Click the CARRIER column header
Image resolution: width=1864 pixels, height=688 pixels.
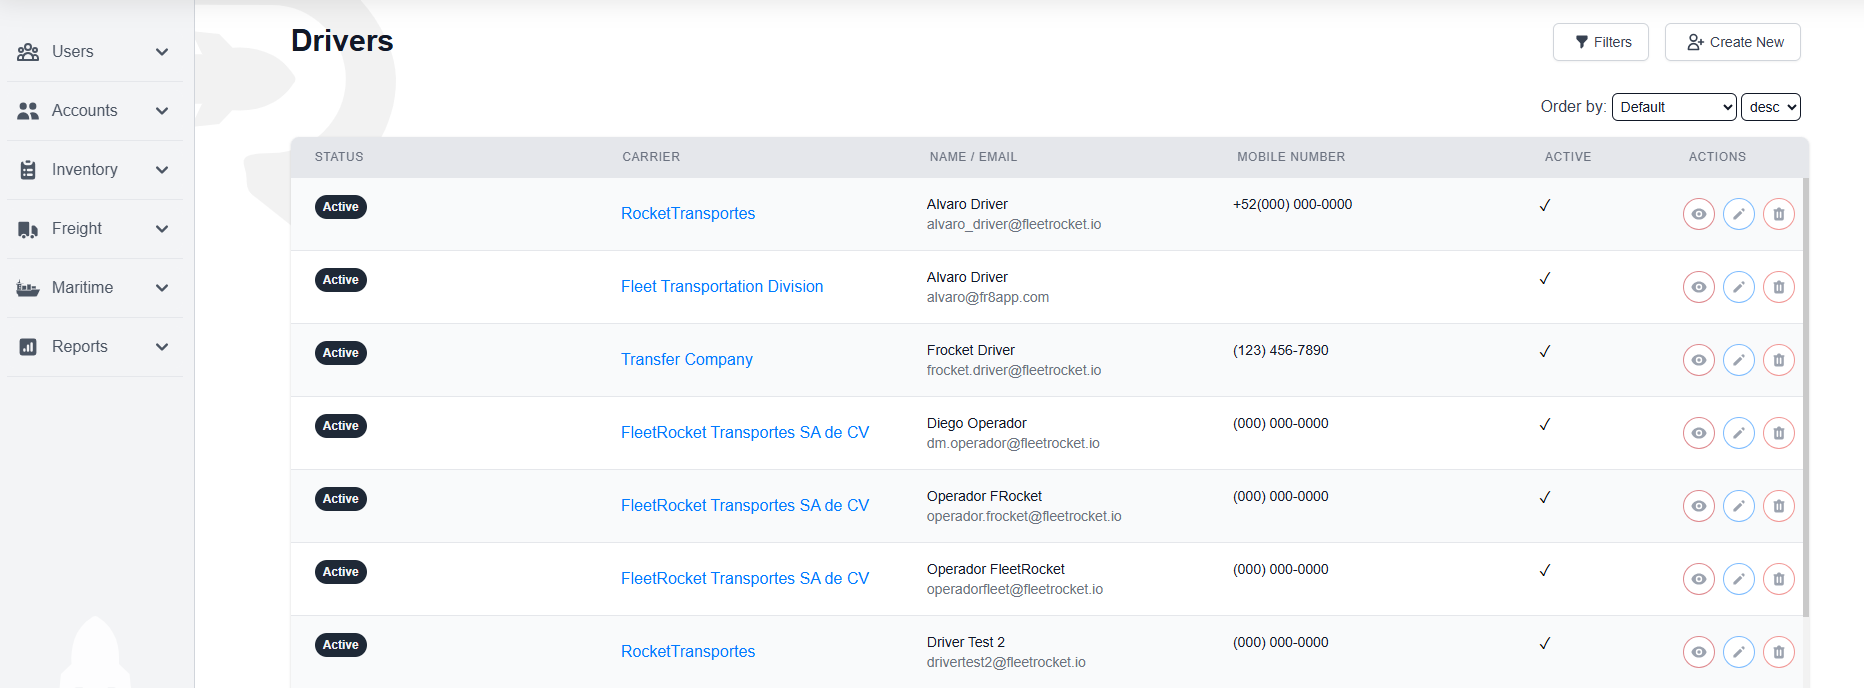651,157
